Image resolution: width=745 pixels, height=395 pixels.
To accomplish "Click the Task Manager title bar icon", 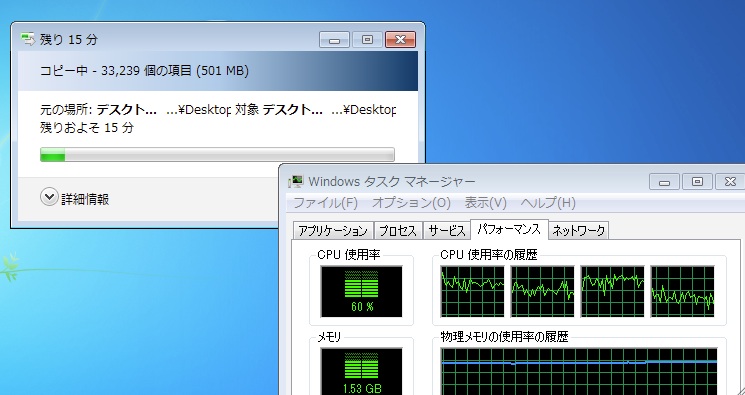I will (x=296, y=181).
